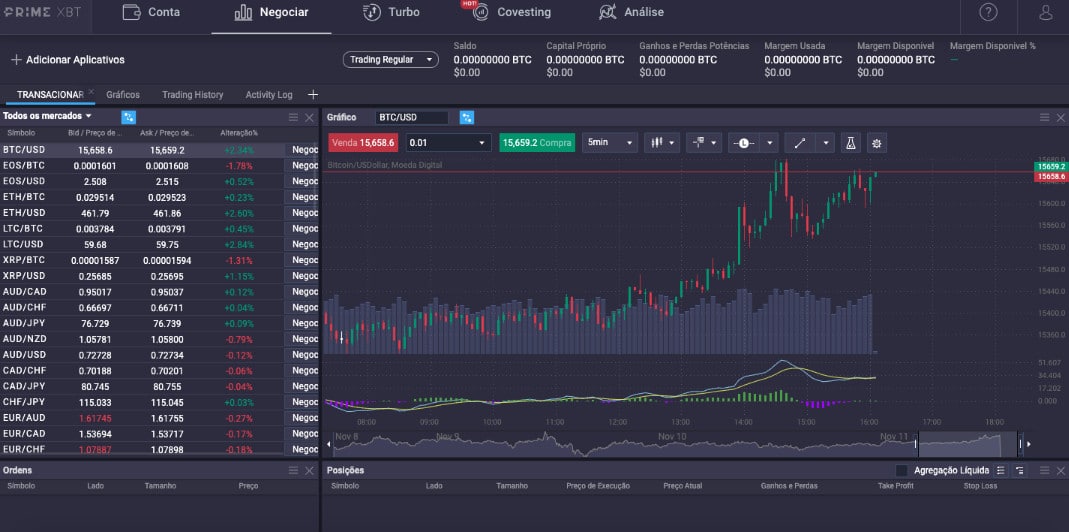Click the green 15659.2 price axis label
1069x532 pixels.
click(x=1051, y=166)
